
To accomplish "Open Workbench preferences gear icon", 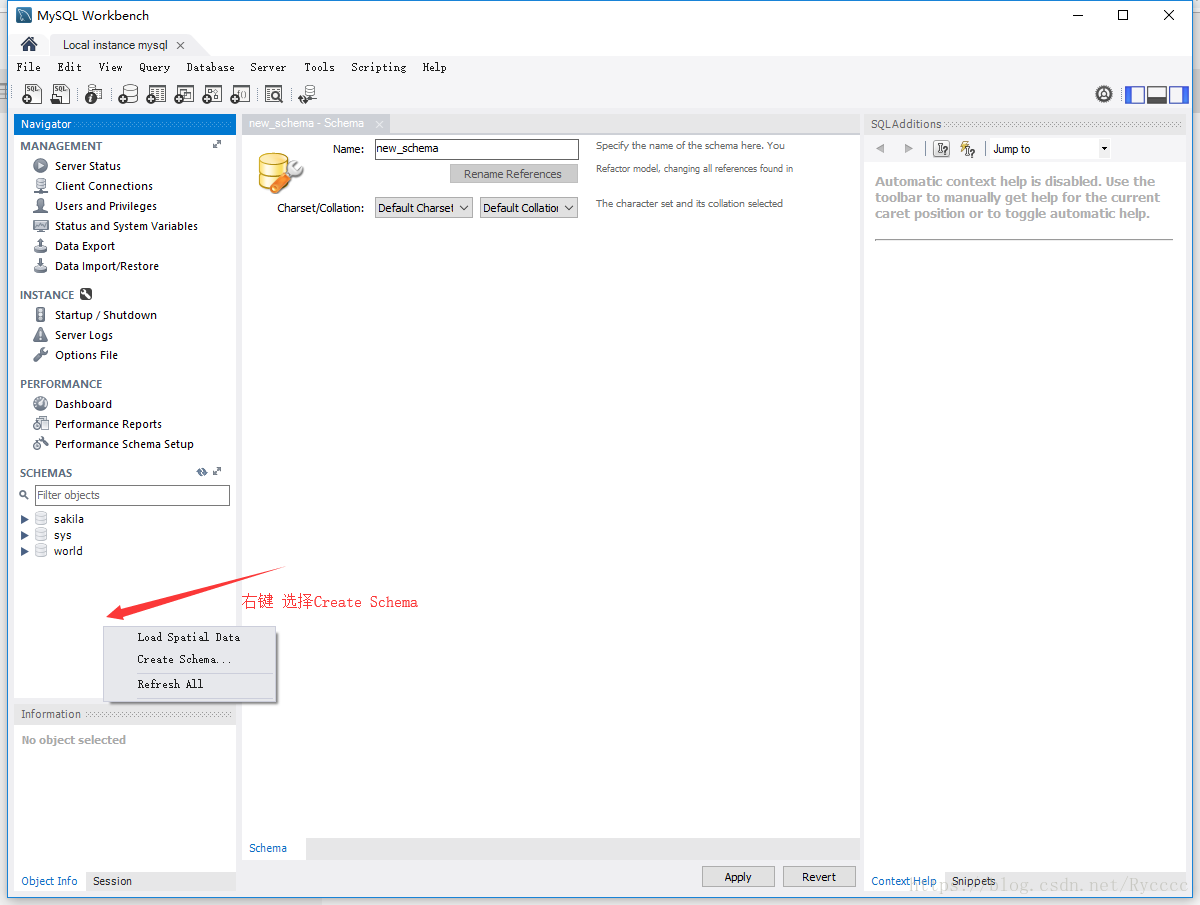I will tap(1104, 94).
